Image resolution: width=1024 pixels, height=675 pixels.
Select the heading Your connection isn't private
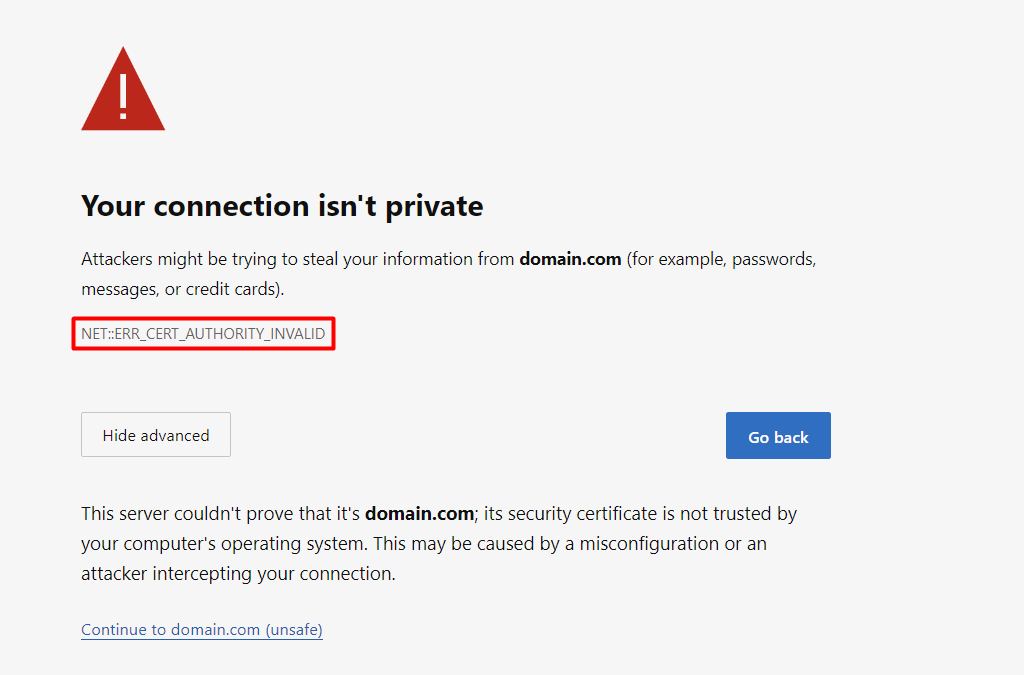pos(281,206)
